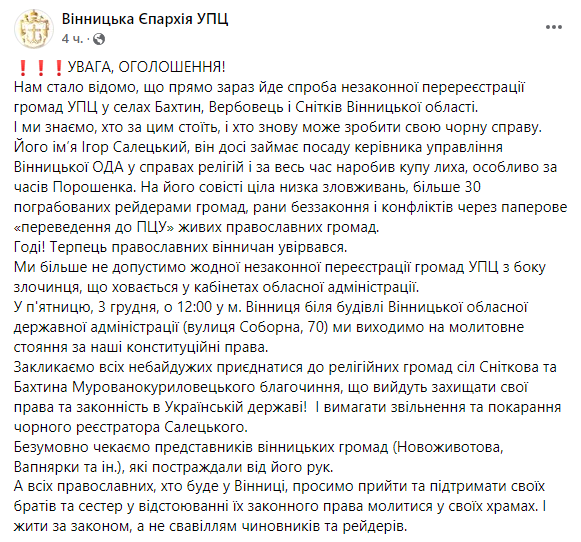
Task: Open the Вінницька Єпархія УПЦ page name link
Action: (x=145, y=19)
